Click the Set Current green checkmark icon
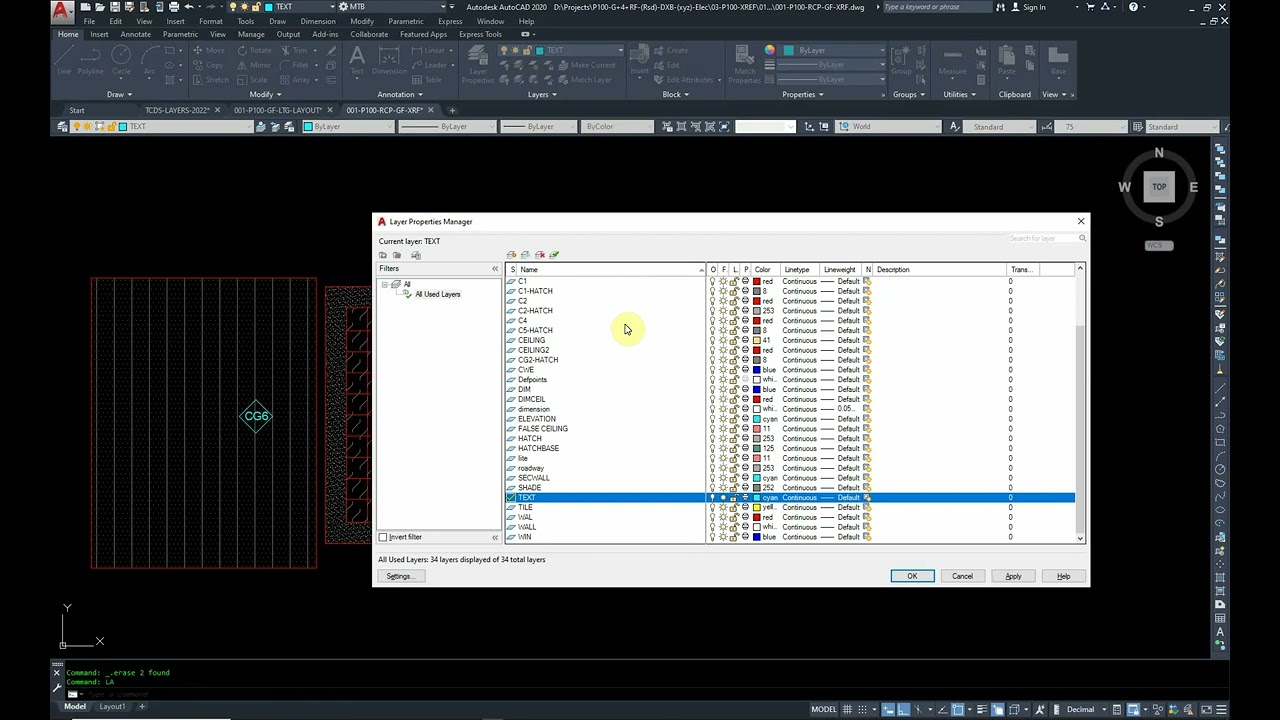1280x720 pixels. 554,255
